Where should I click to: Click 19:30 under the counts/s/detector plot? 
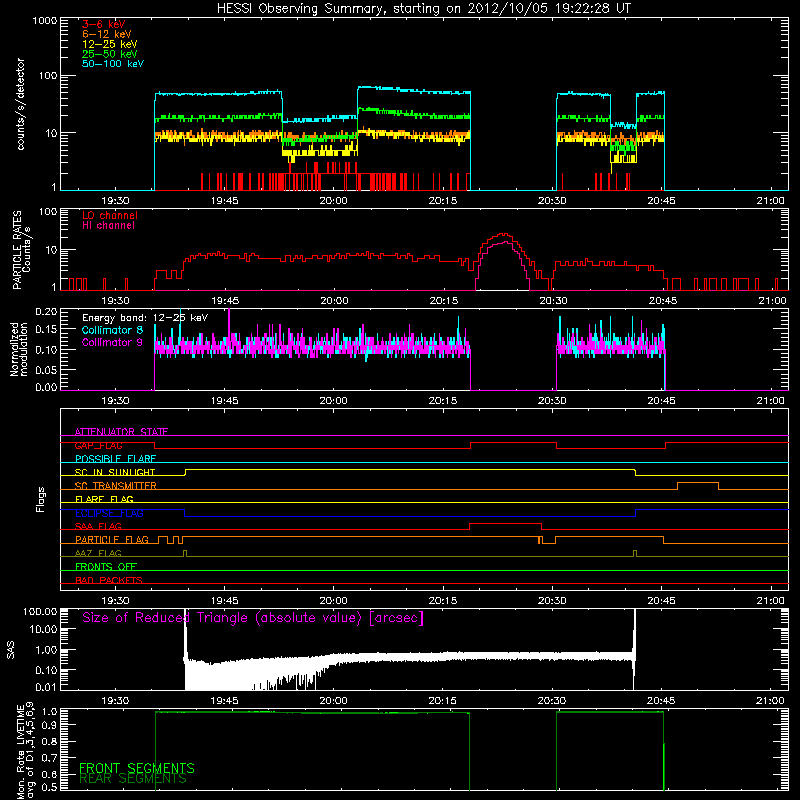click(115, 201)
